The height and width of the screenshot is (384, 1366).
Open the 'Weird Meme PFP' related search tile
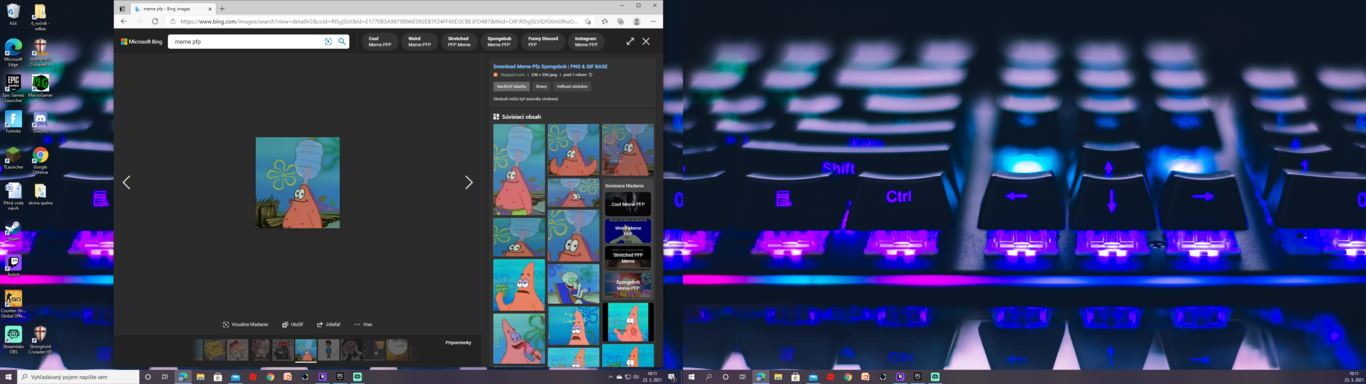click(628, 230)
